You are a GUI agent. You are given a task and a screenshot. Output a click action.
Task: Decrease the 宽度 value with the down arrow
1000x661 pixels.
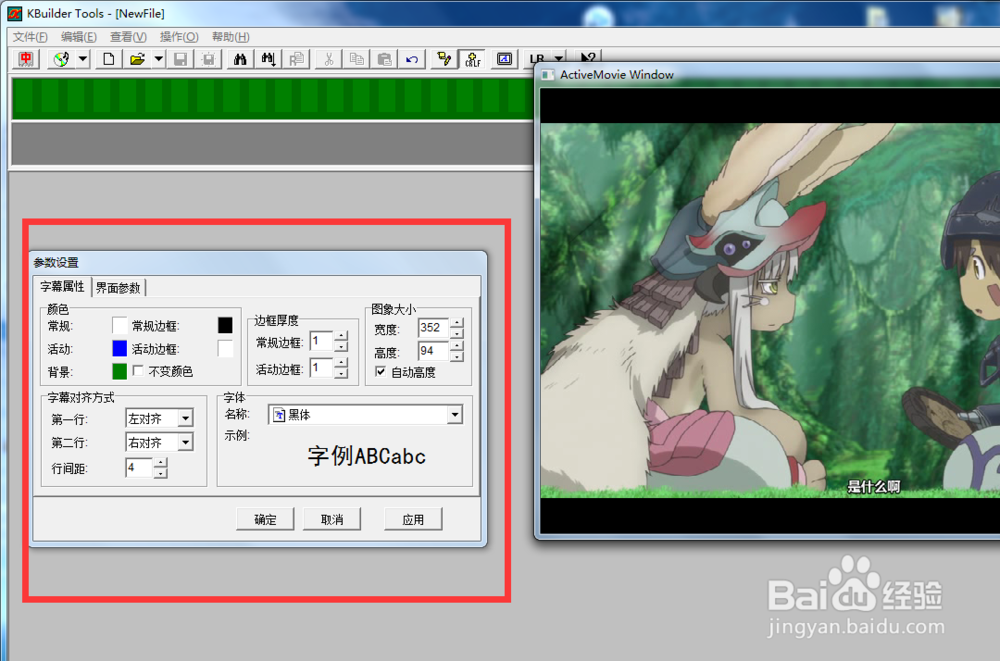click(x=457, y=334)
